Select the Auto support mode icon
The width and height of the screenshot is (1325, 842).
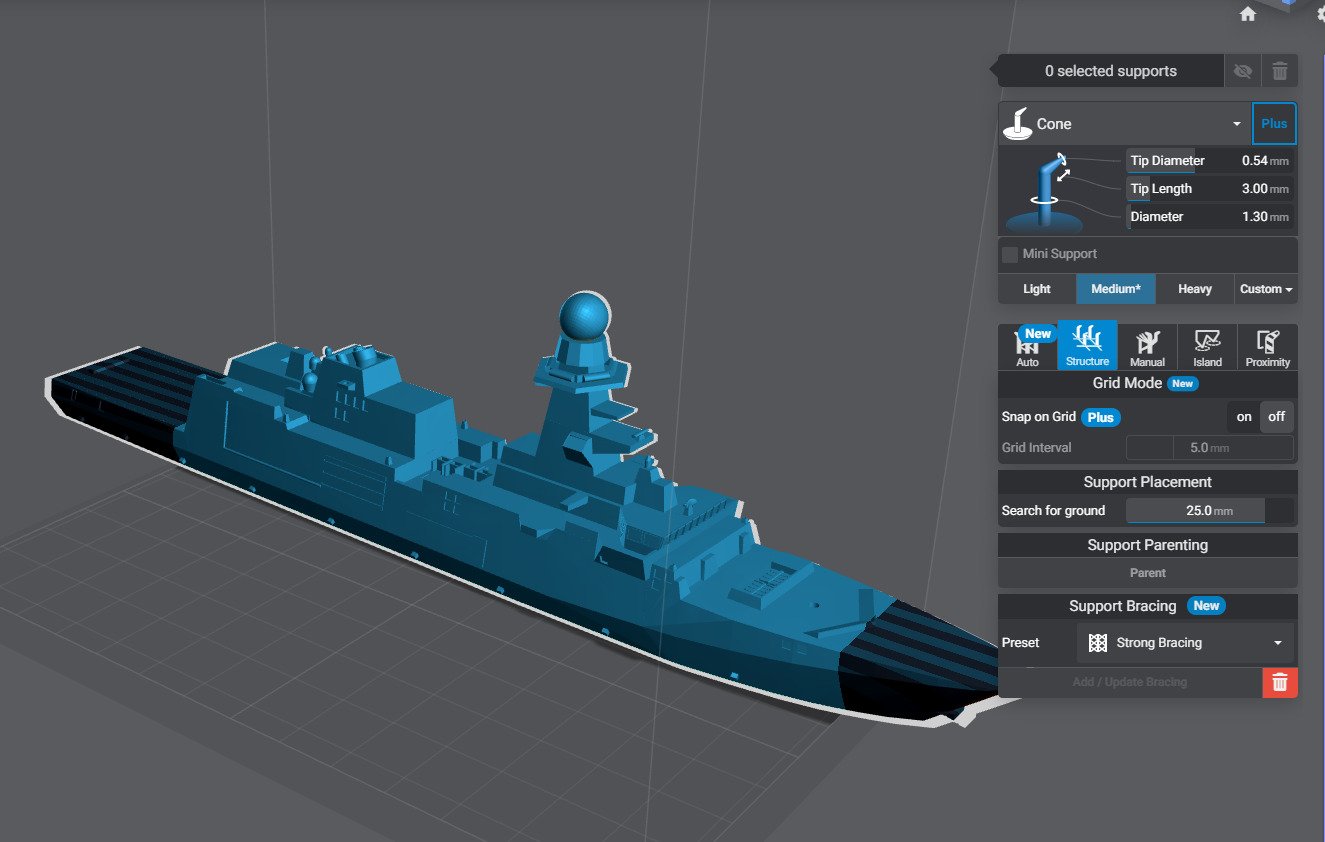point(1027,347)
